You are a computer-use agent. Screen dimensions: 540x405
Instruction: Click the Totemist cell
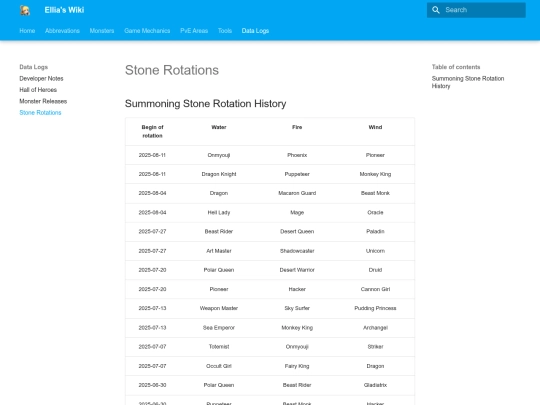[x=219, y=346]
